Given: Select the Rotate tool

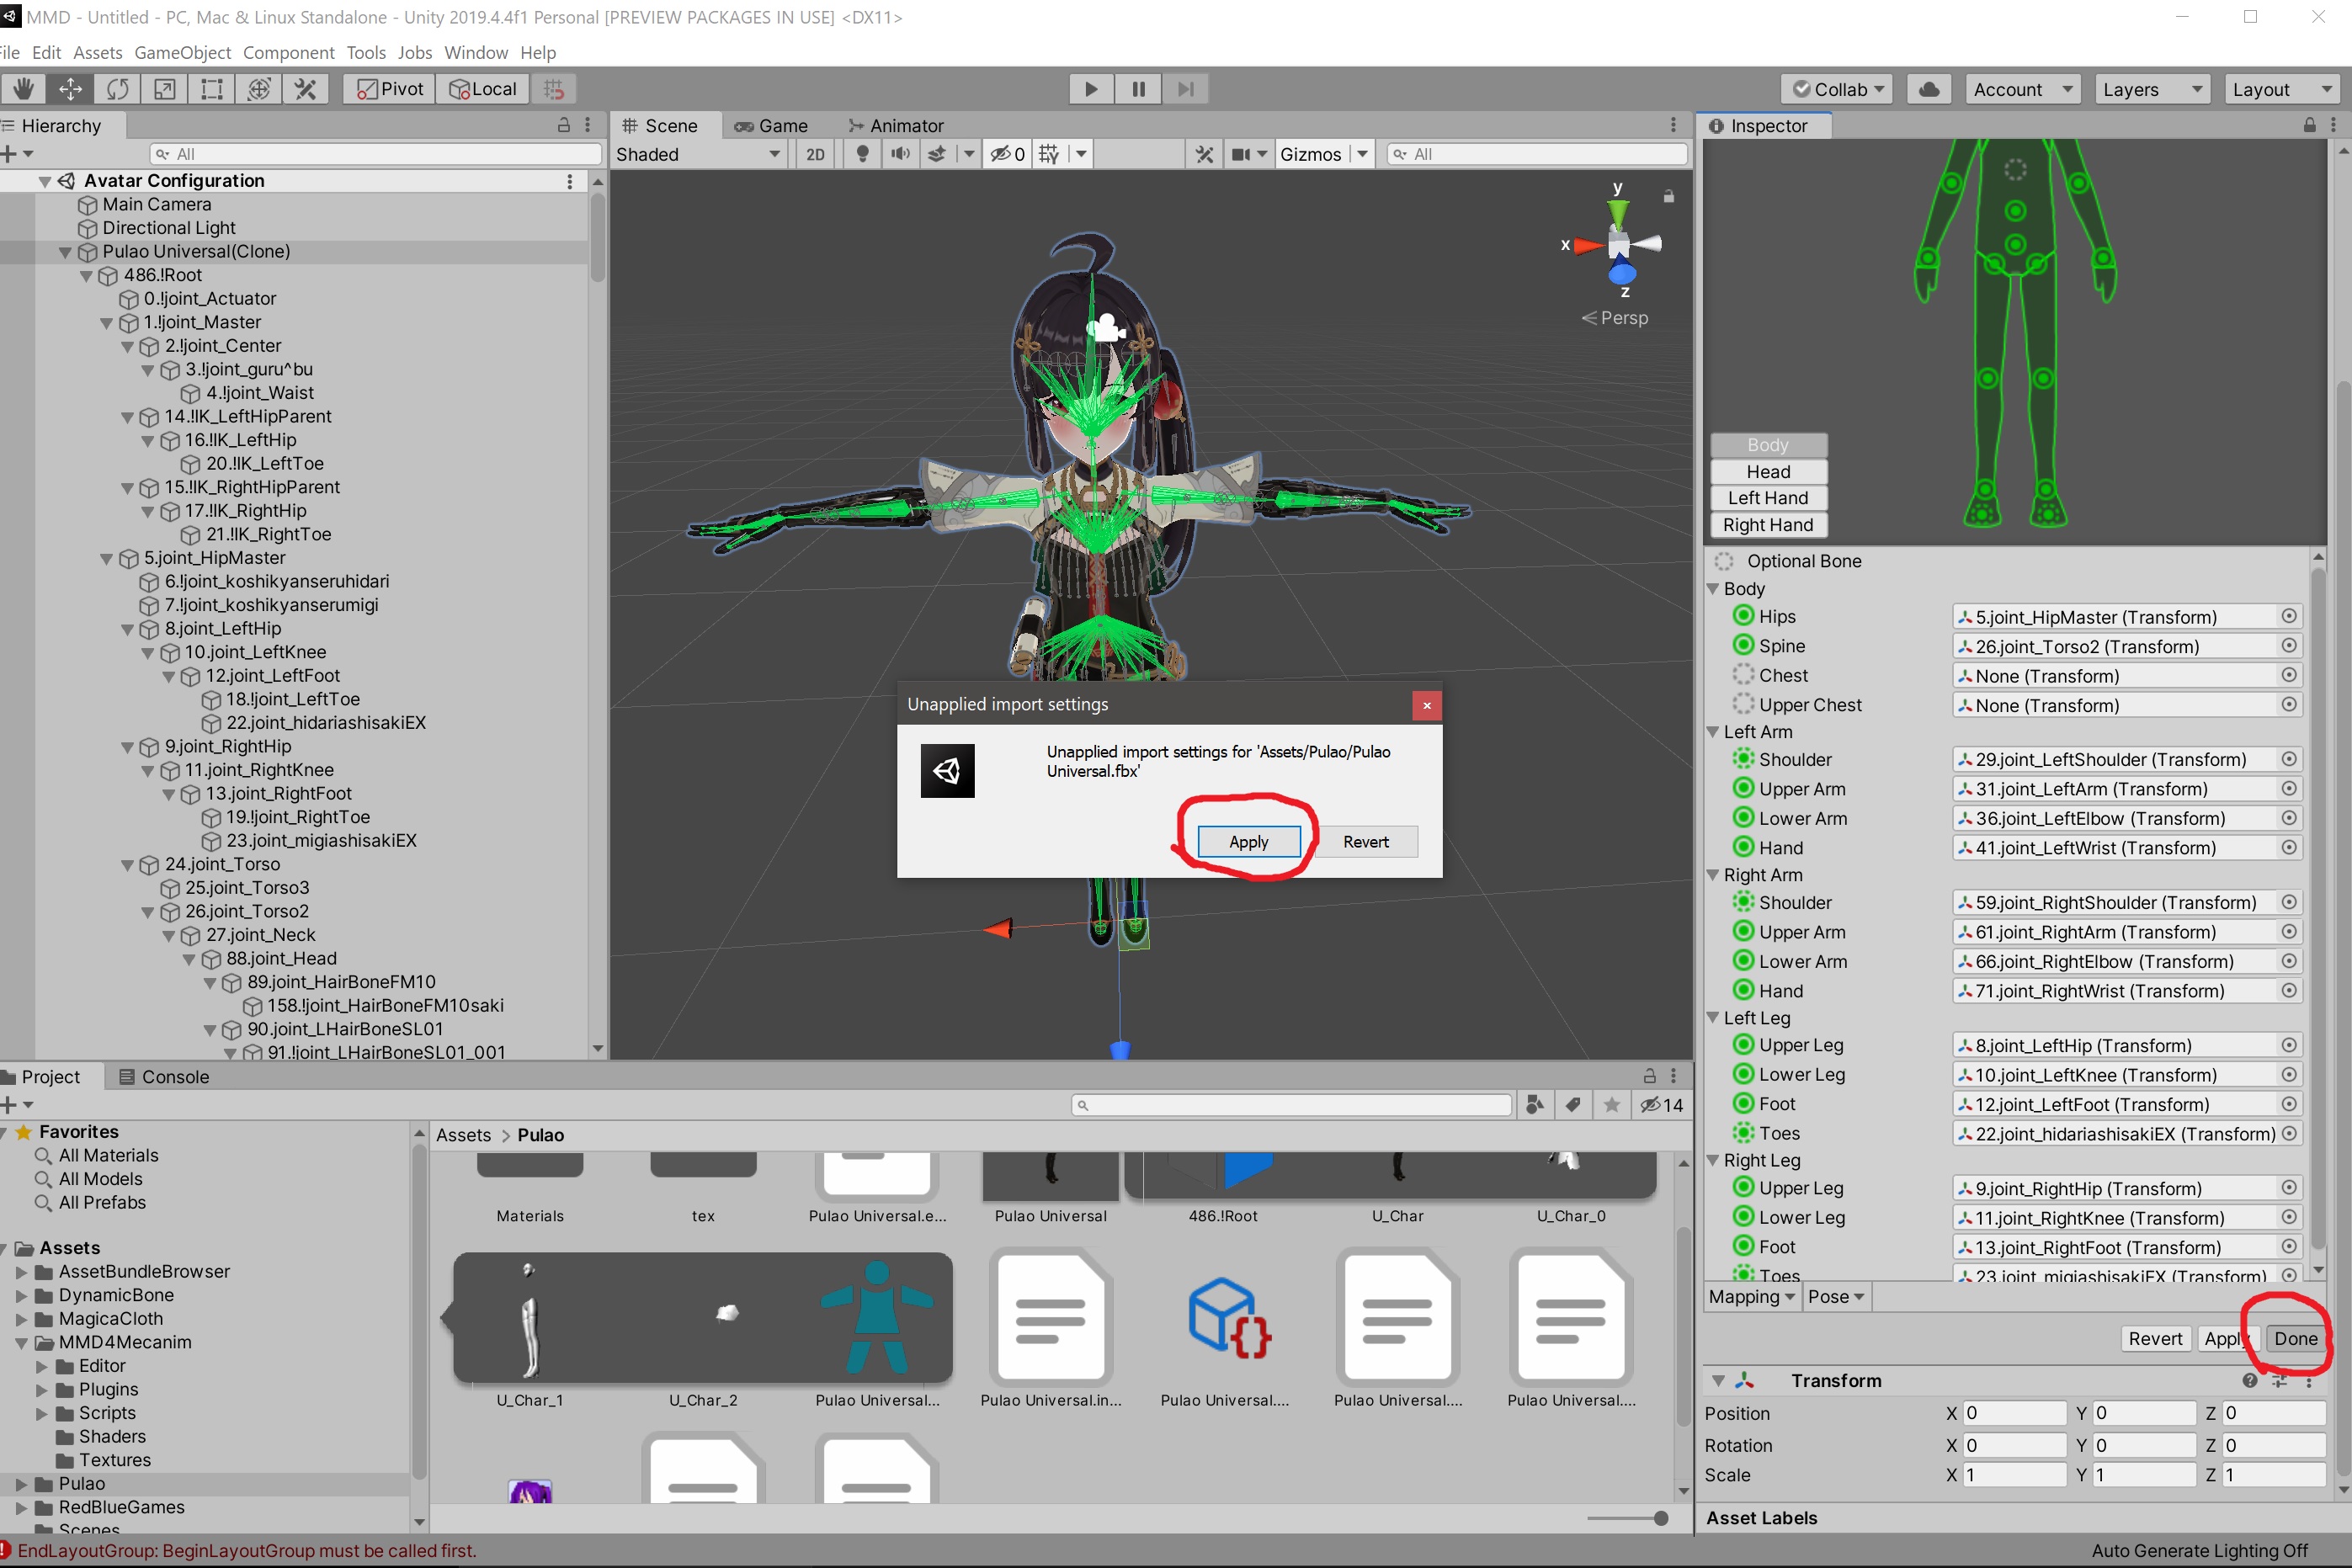Looking at the screenshot, I should (117, 89).
